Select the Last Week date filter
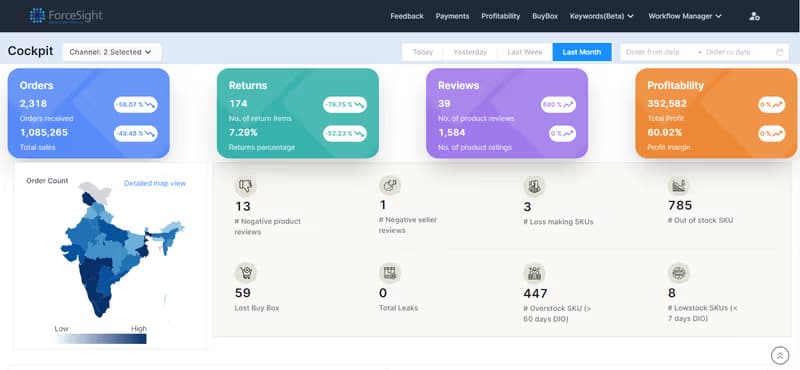Screen dimensions: 800x370 pyautogui.click(x=525, y=52)
